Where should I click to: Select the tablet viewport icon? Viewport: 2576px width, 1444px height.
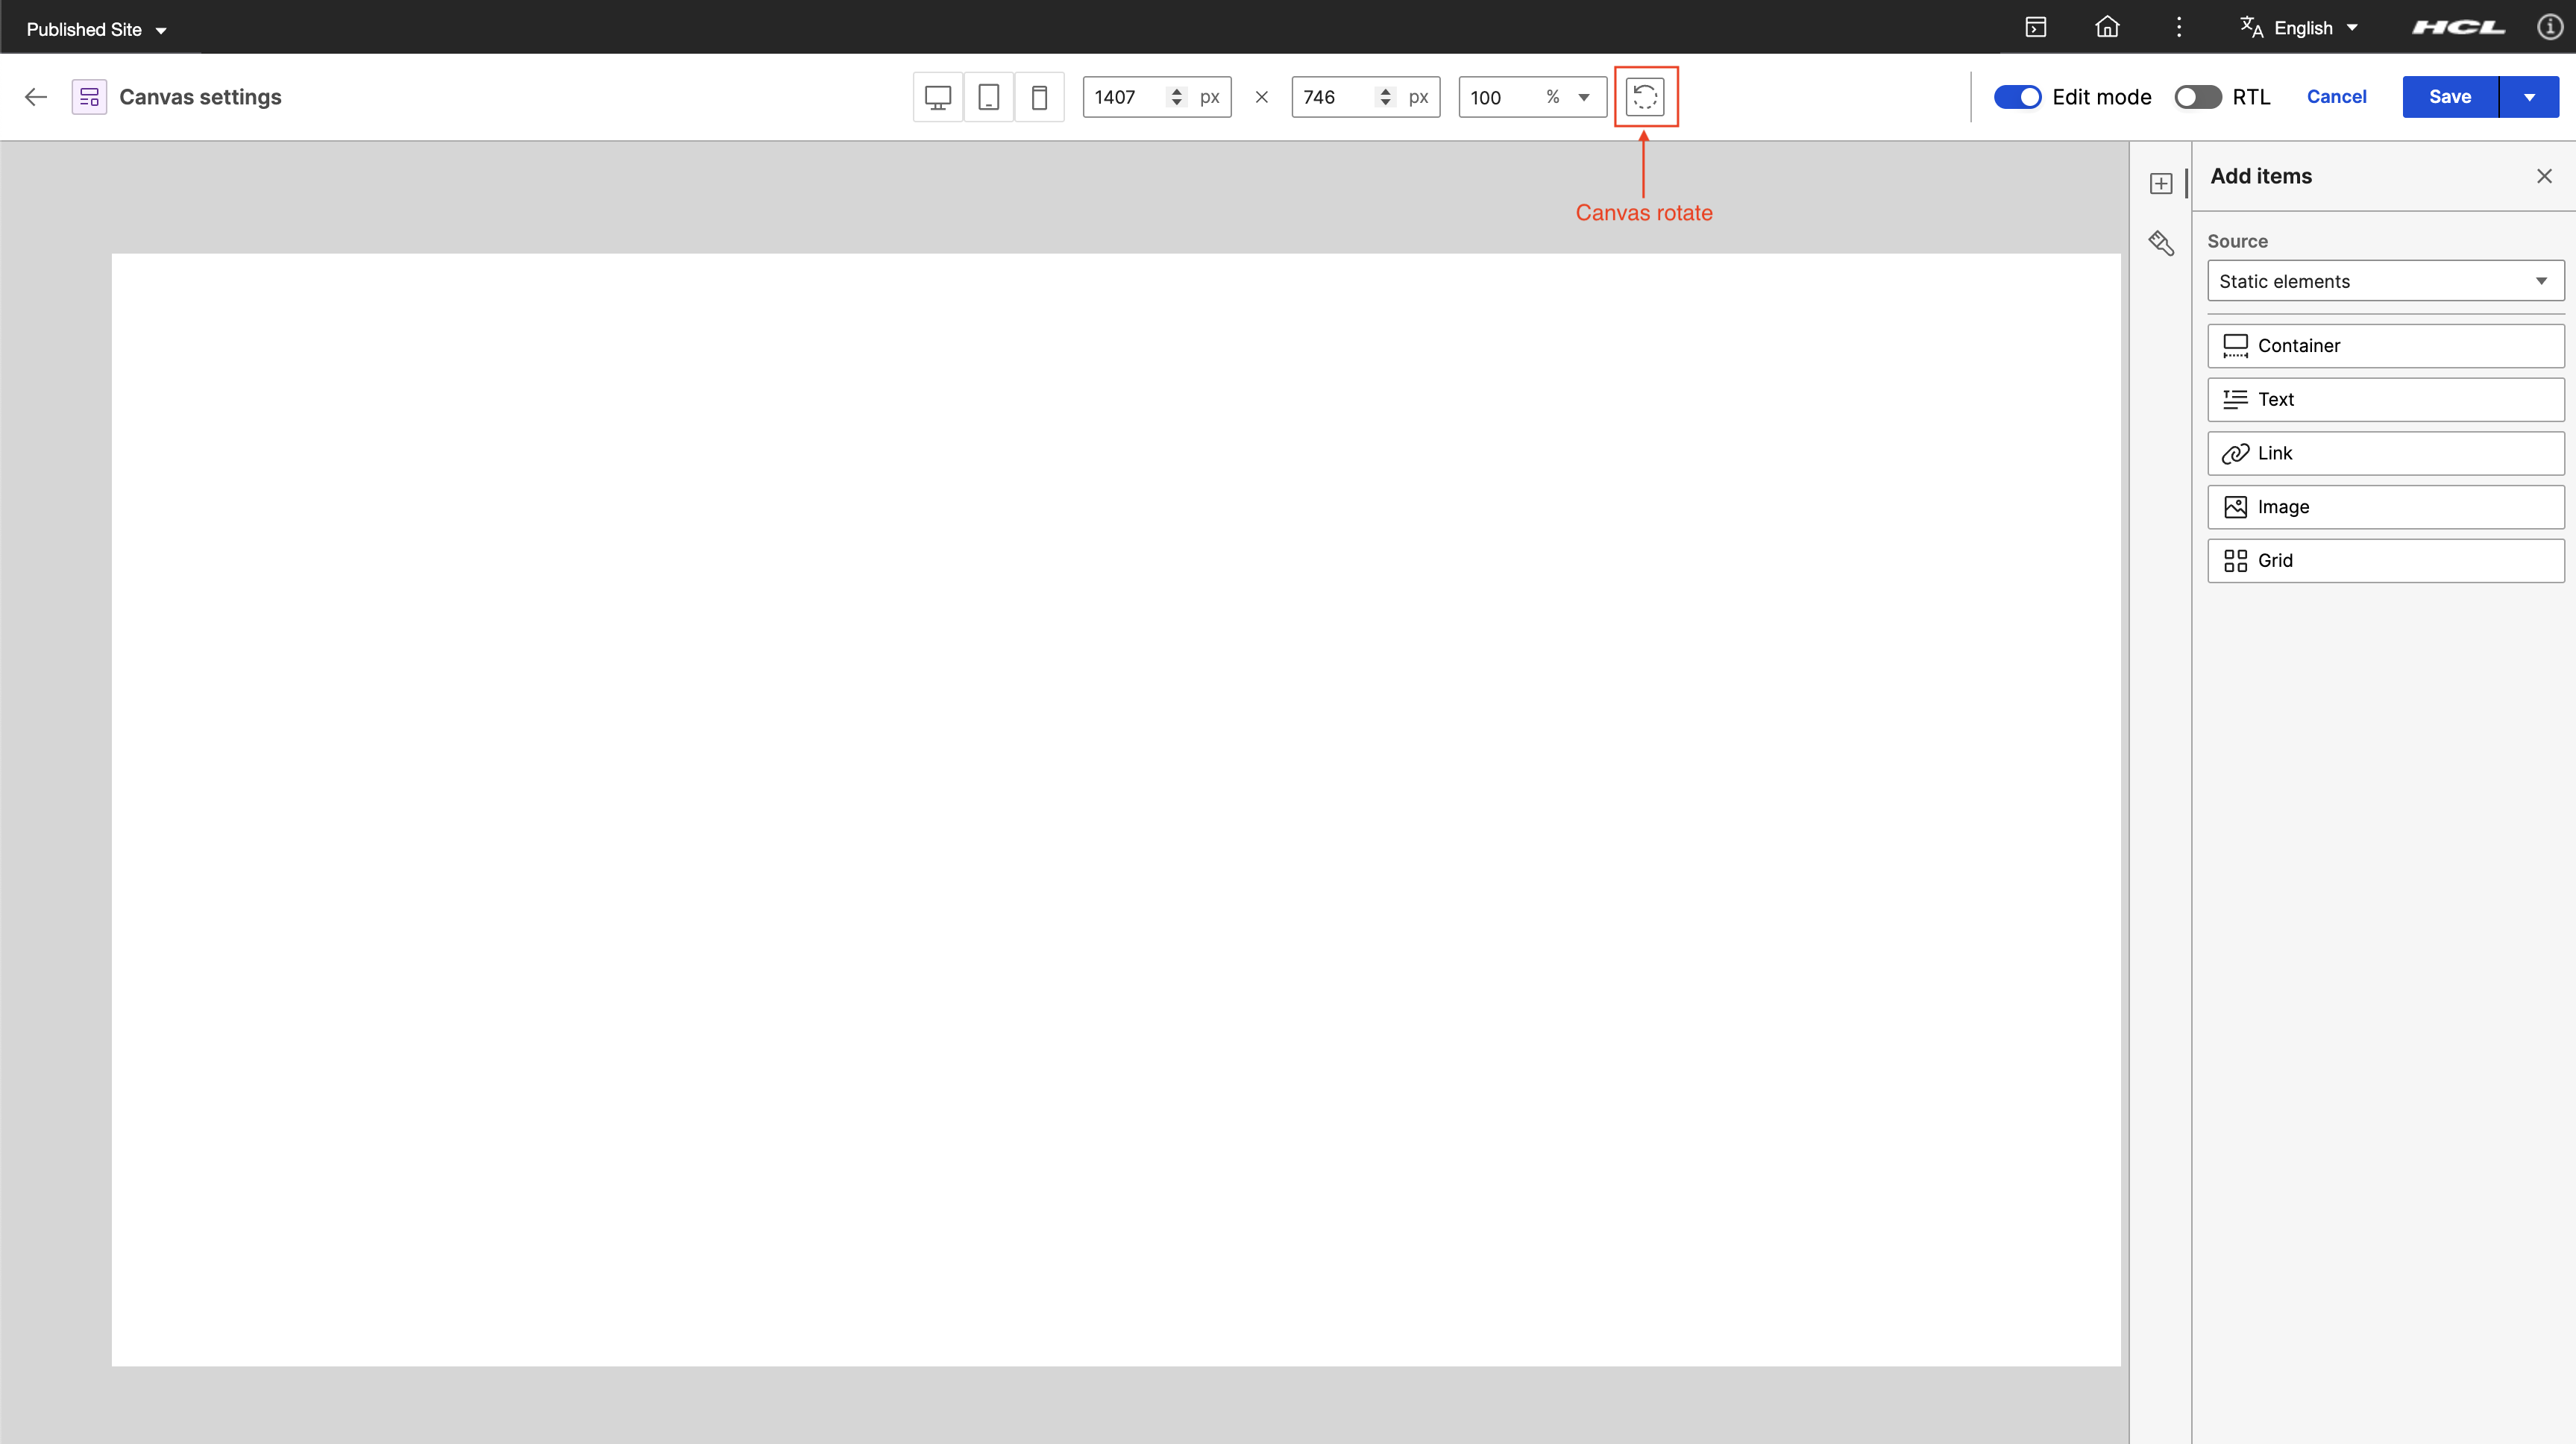[988, 97]
